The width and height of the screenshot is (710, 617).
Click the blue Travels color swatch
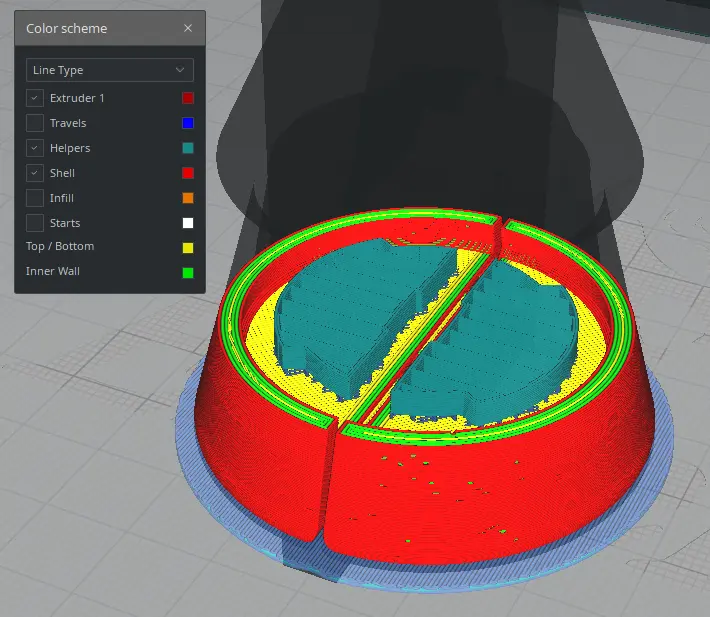(188, 123)
